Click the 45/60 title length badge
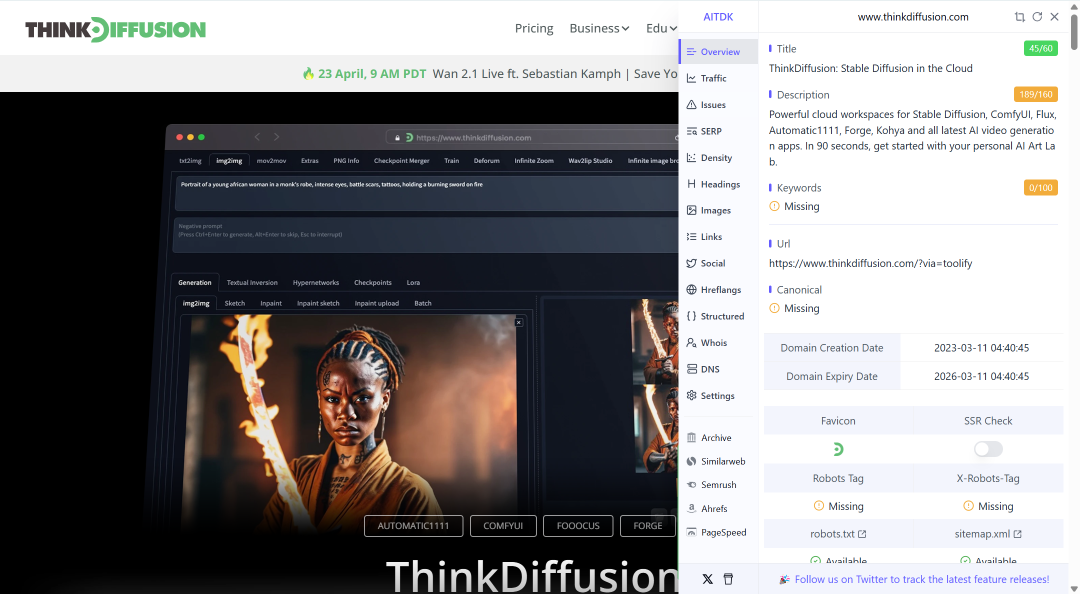 coord(1041,48)
